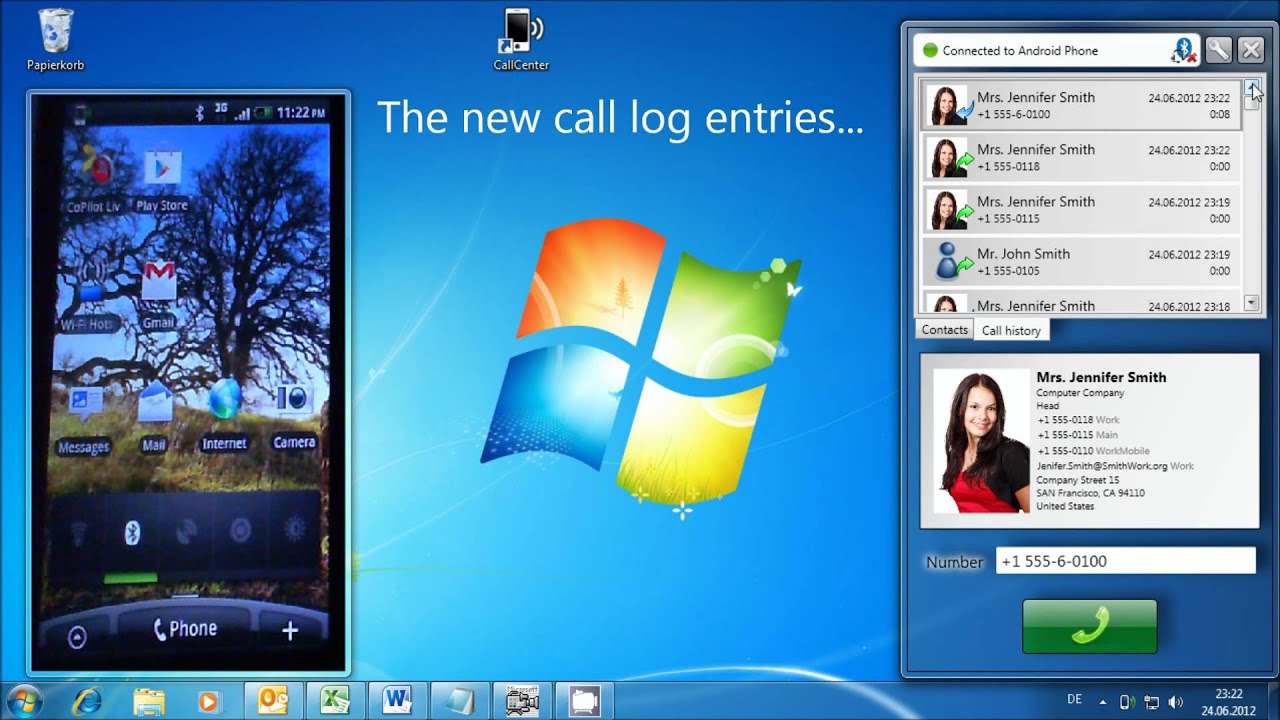Toggle Wi-Fi in the phone power widget
Viewport: 1280px width, 720px height.
click(x=77, y=533)
